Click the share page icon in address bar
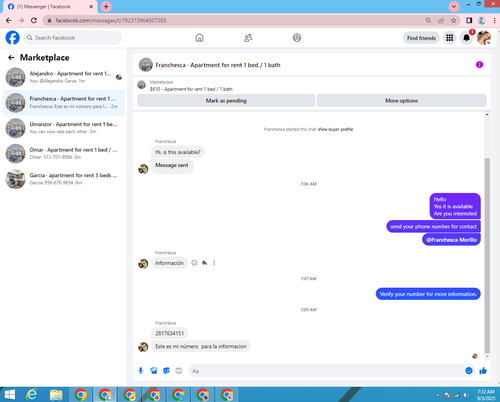Image resolution: width=500 pixels, height=402 pixels. [441, 21]
